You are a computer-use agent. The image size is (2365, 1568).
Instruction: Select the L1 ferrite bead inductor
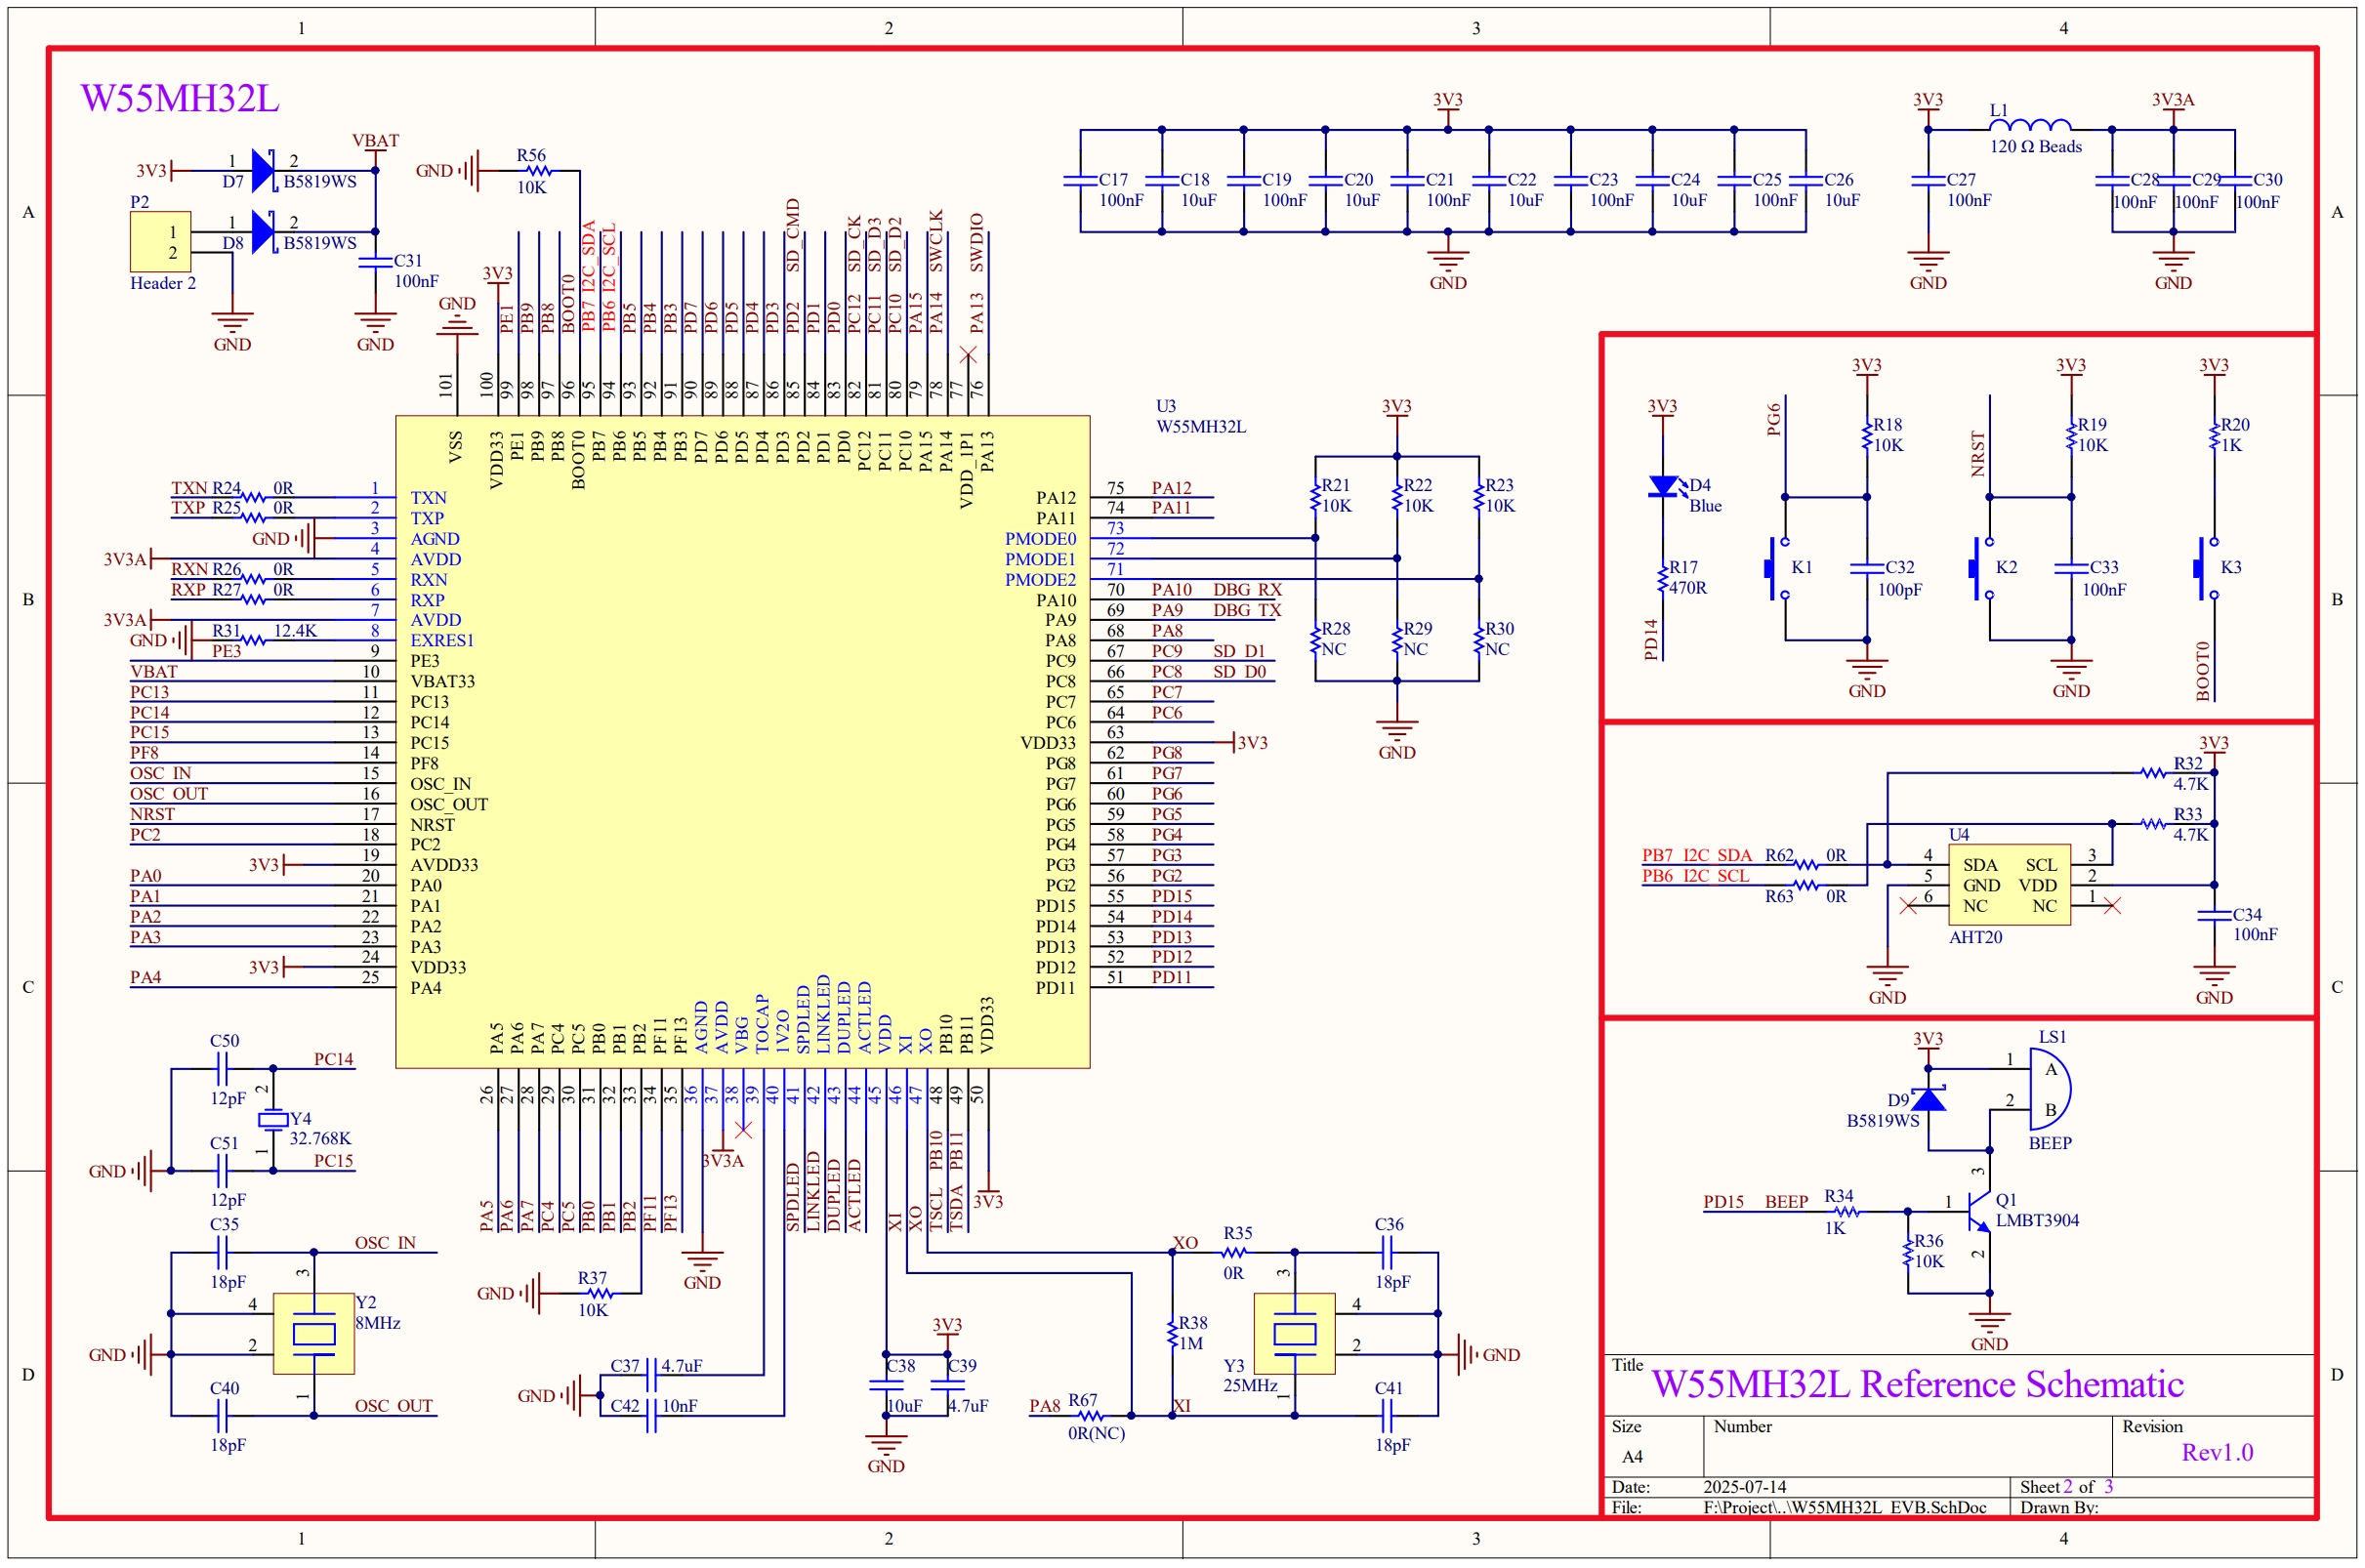[x=2029, y=125]
